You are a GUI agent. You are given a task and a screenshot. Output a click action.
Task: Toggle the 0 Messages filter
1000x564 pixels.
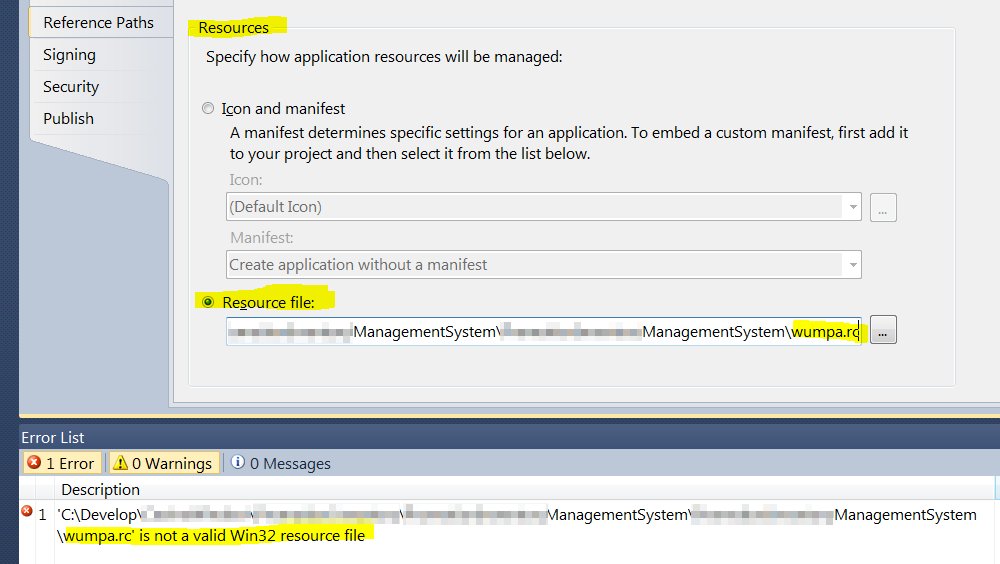pyautogui.click(x=281, y=463)
